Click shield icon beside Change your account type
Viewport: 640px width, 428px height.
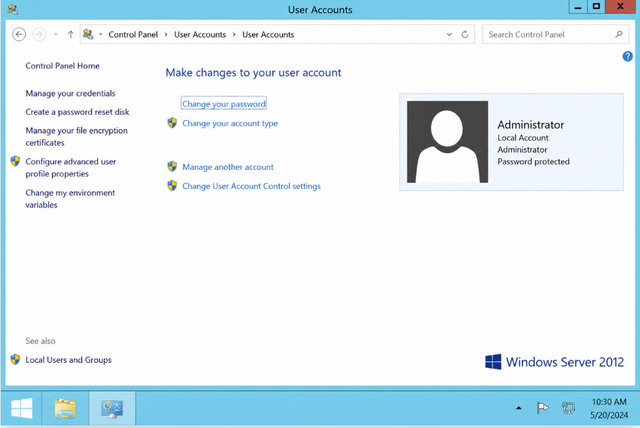pos(172,123)
